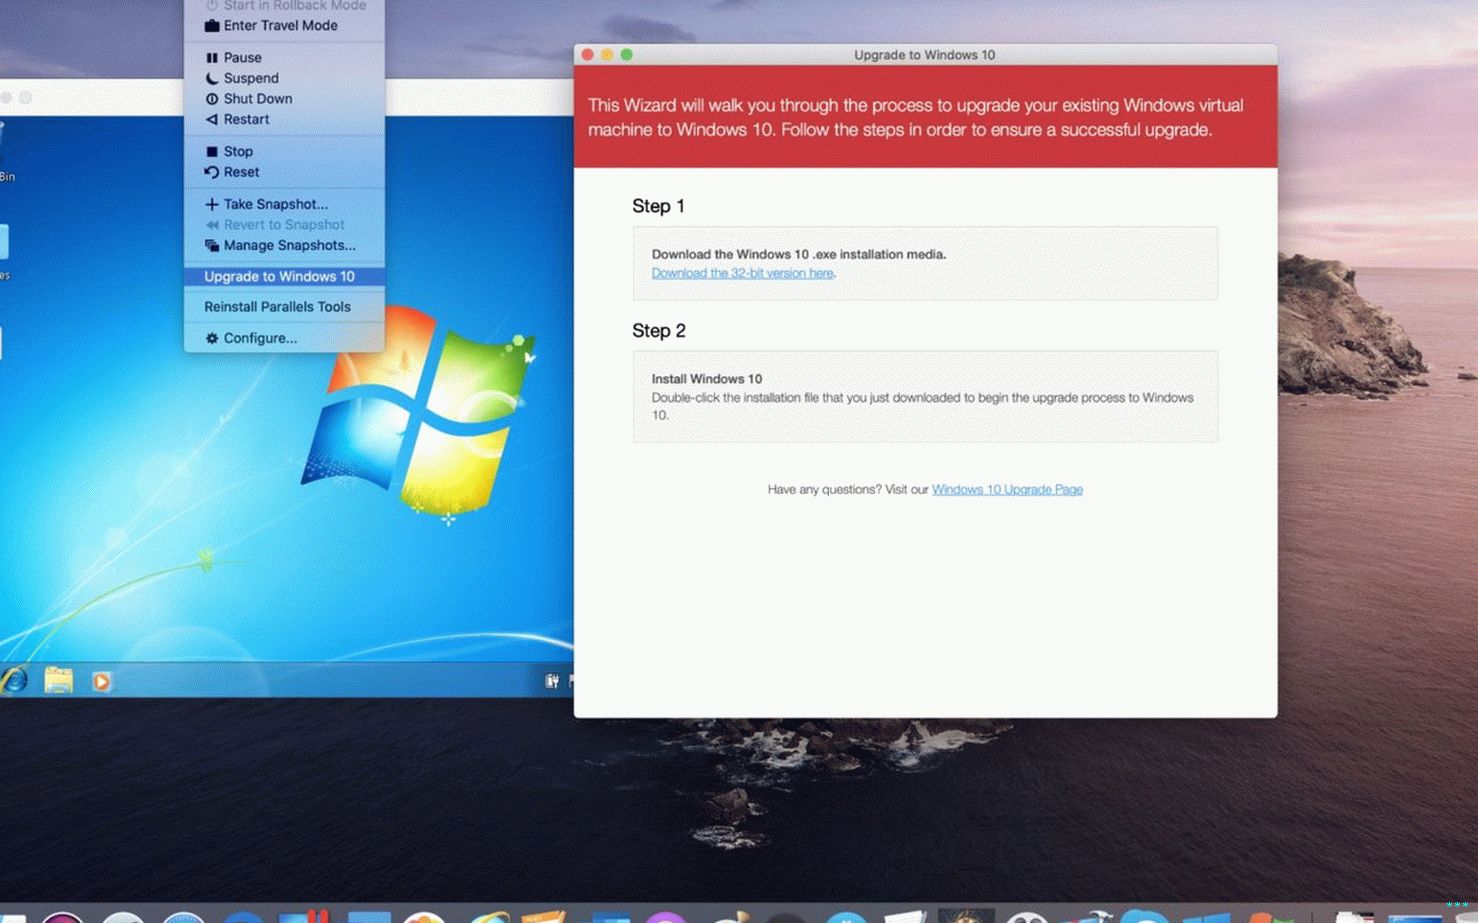1478x923 pixels.
Task: Click the power icon beside Shut Down
Action: pos(212,99)
